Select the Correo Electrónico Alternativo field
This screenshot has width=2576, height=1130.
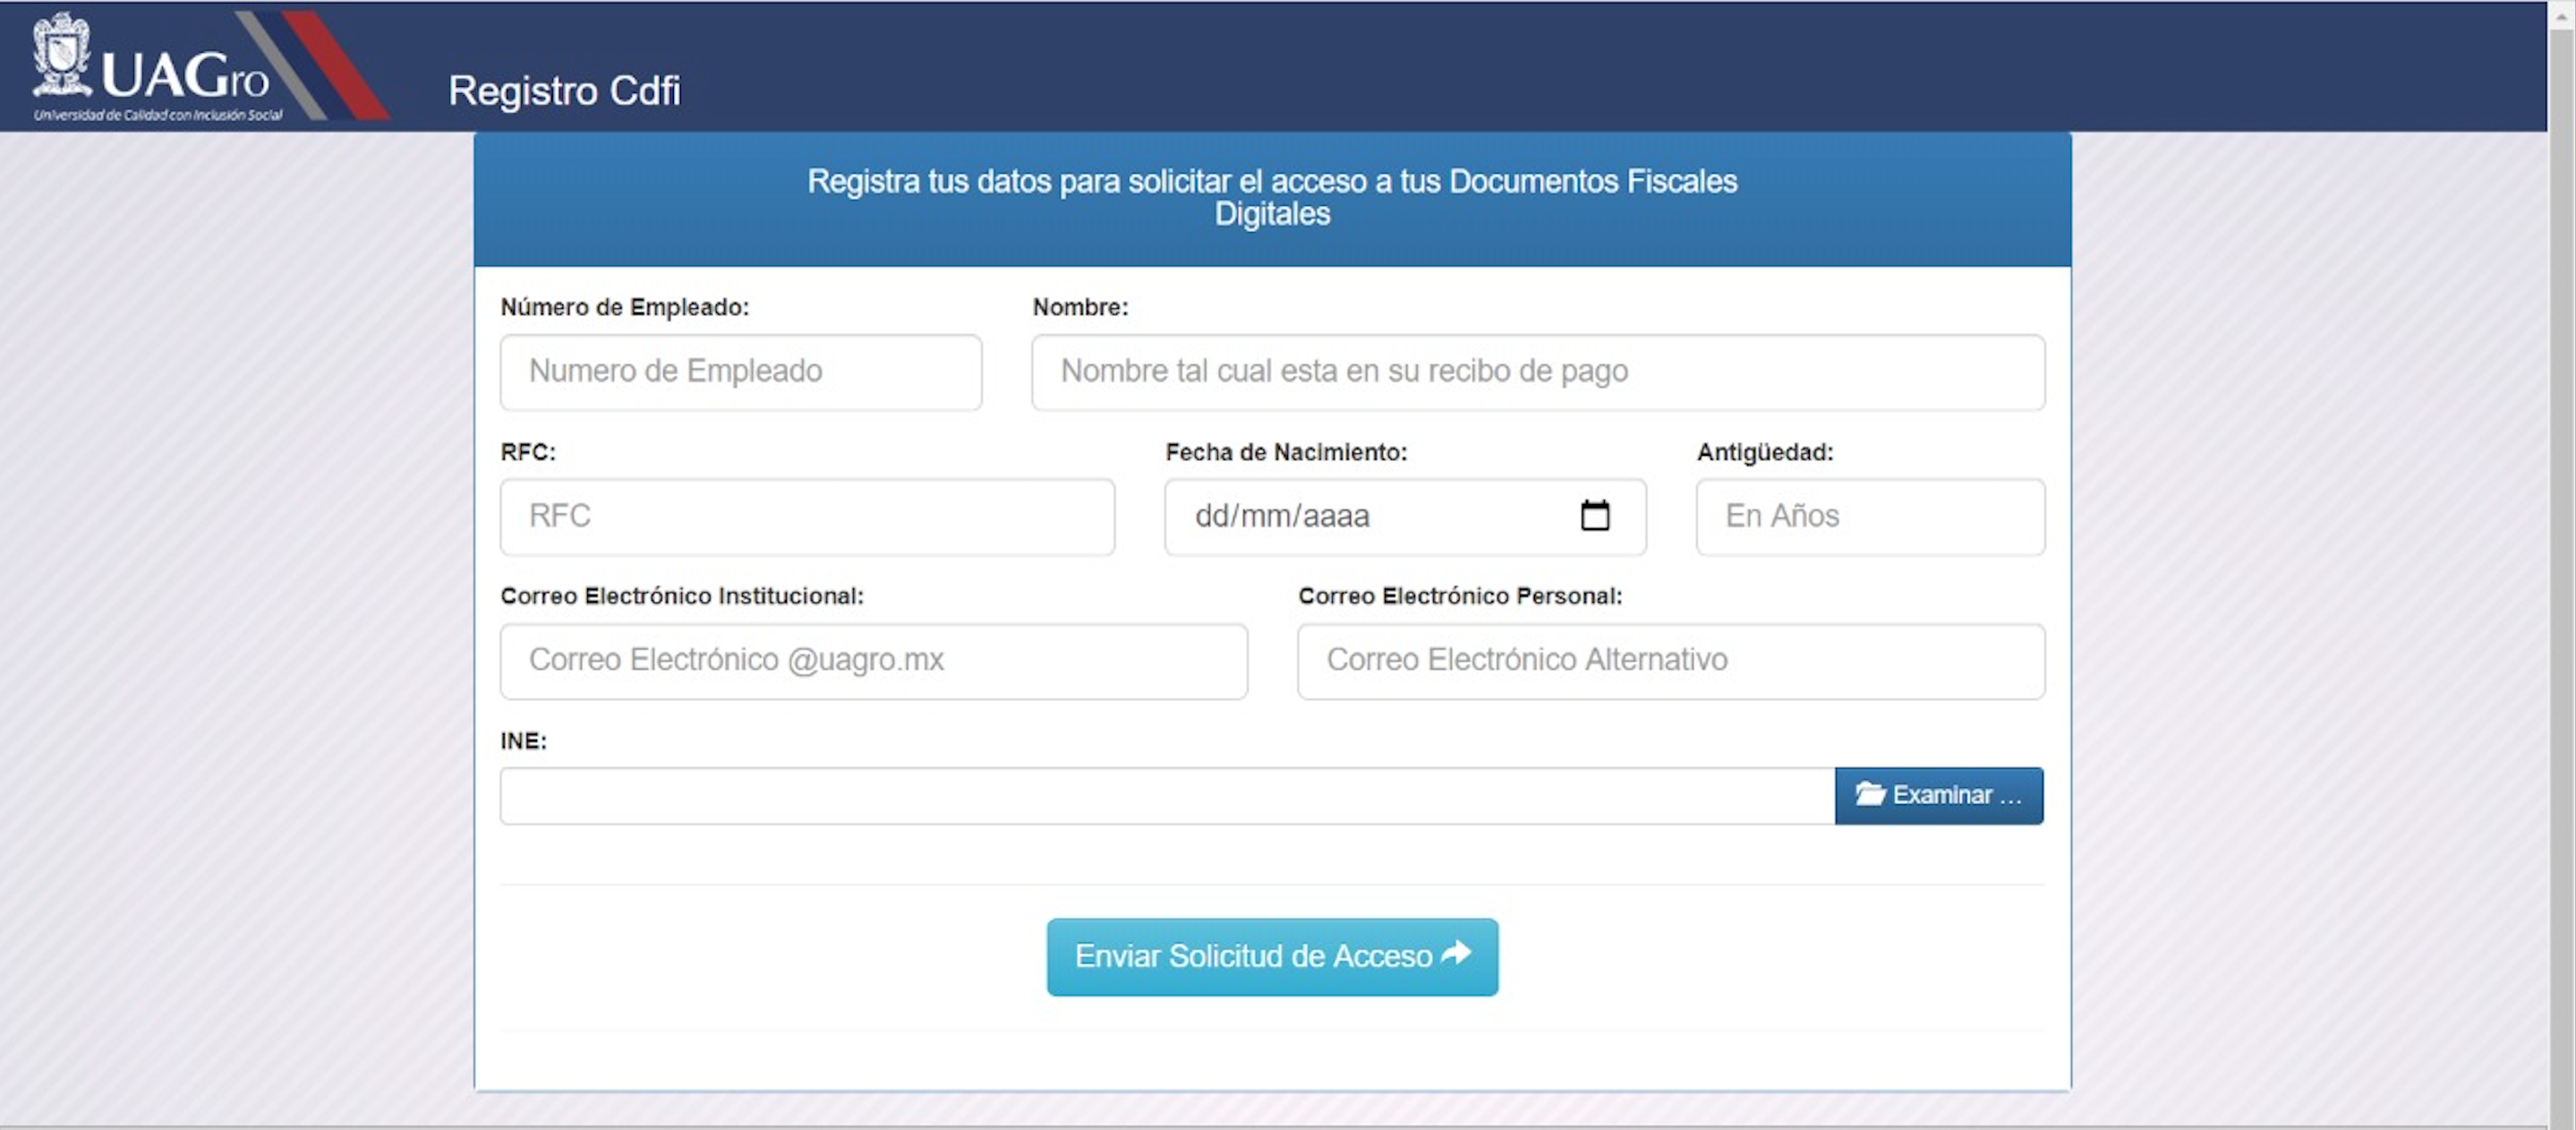1670,661
